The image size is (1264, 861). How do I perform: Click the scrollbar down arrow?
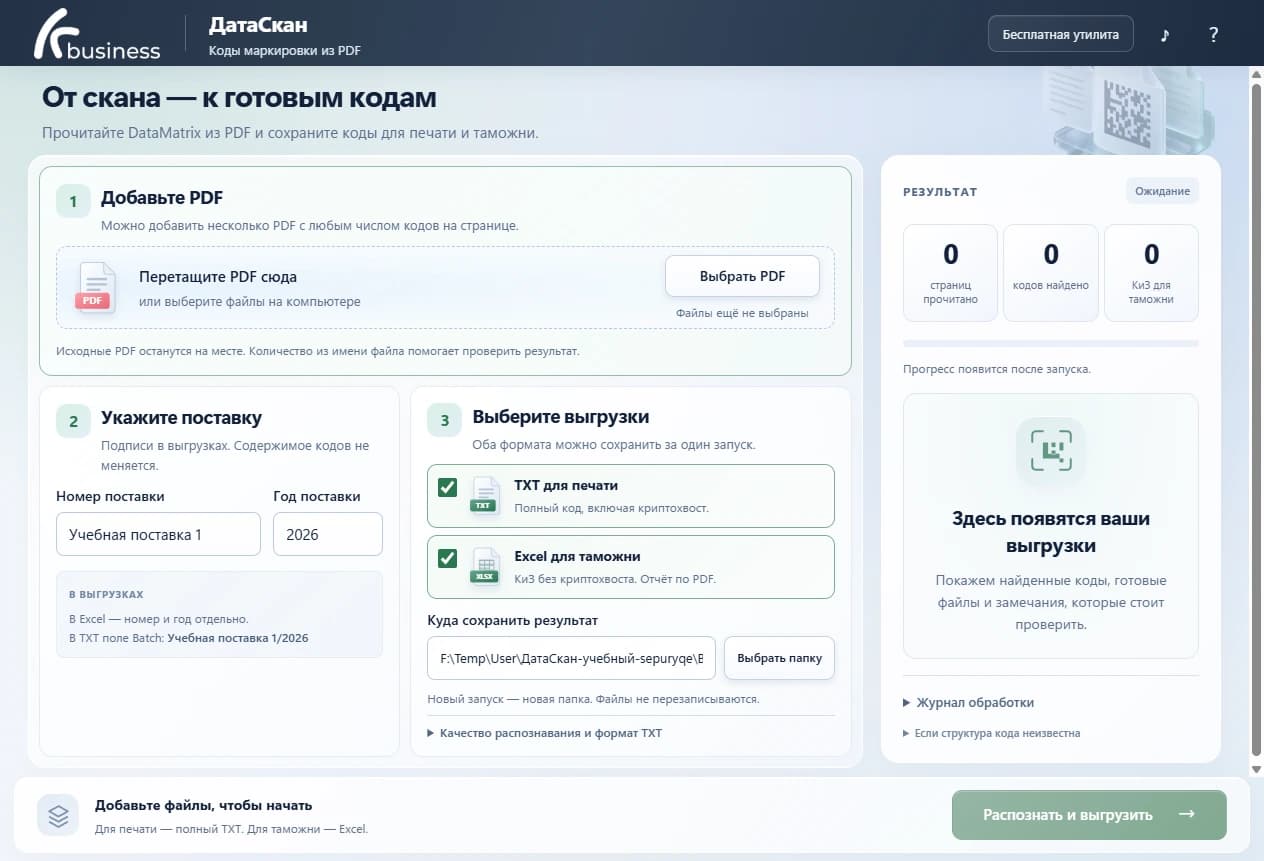point(1256,769)
